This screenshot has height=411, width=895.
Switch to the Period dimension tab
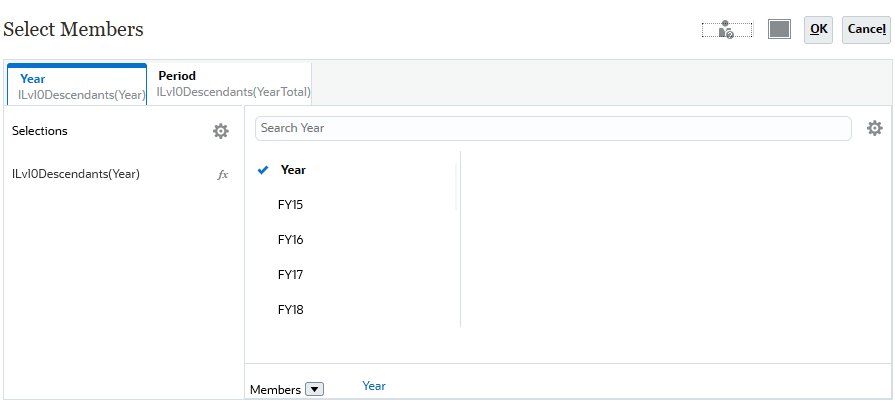(233, 84)
